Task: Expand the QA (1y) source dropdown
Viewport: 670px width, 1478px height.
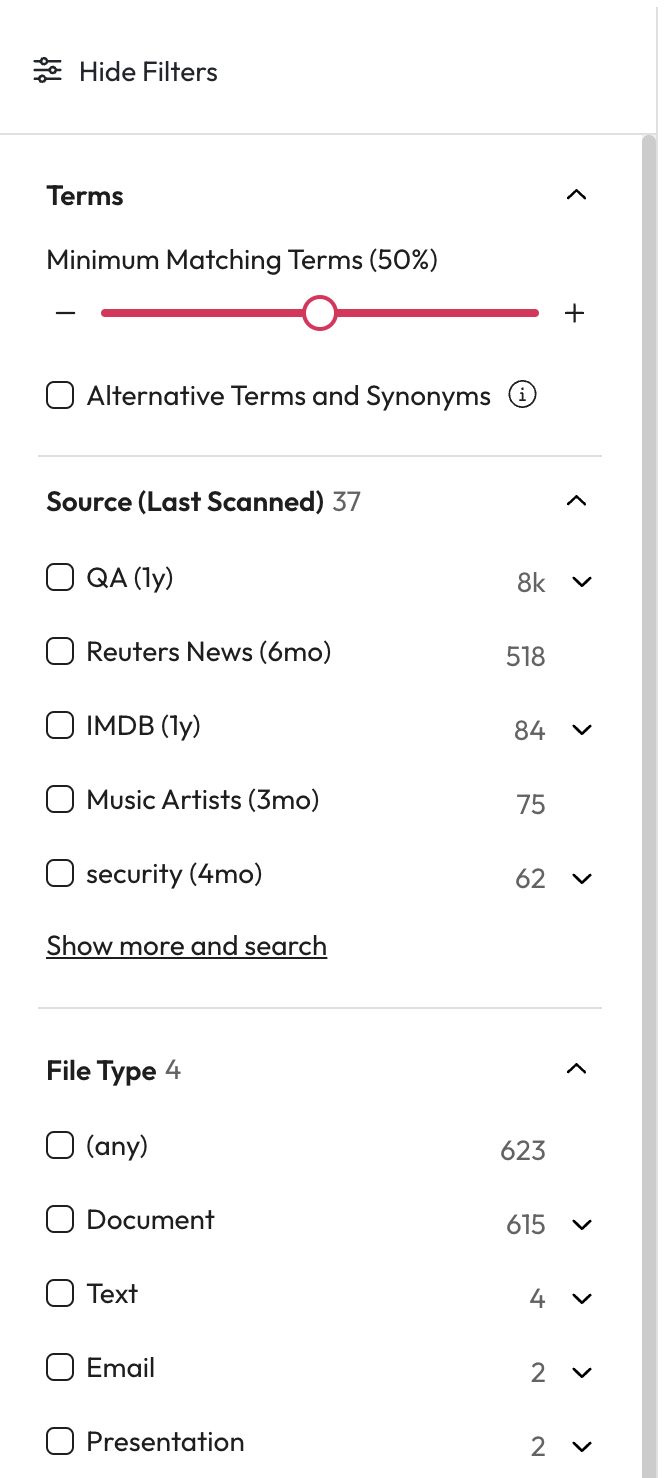Action: (582, 582)
